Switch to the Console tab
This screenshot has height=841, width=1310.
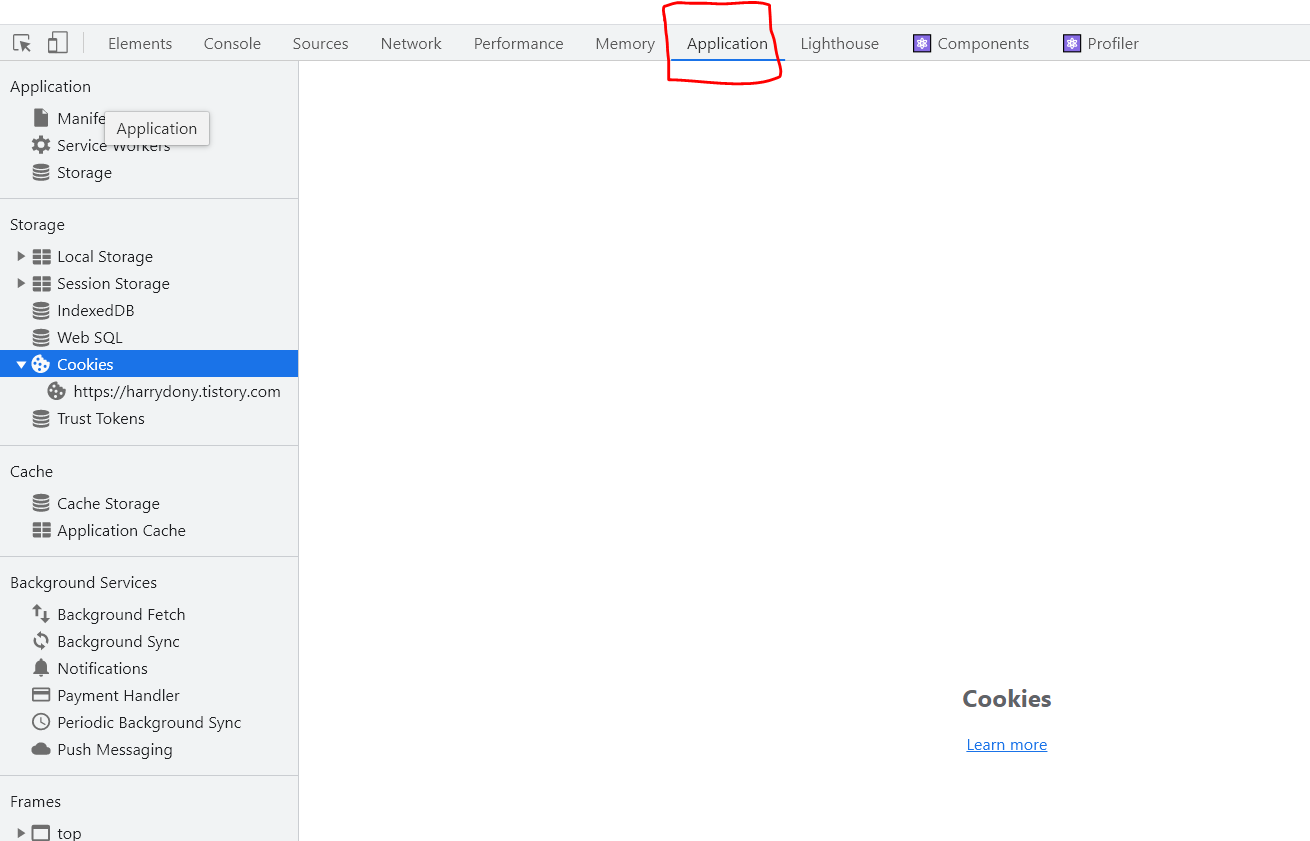tap(232, 43)
